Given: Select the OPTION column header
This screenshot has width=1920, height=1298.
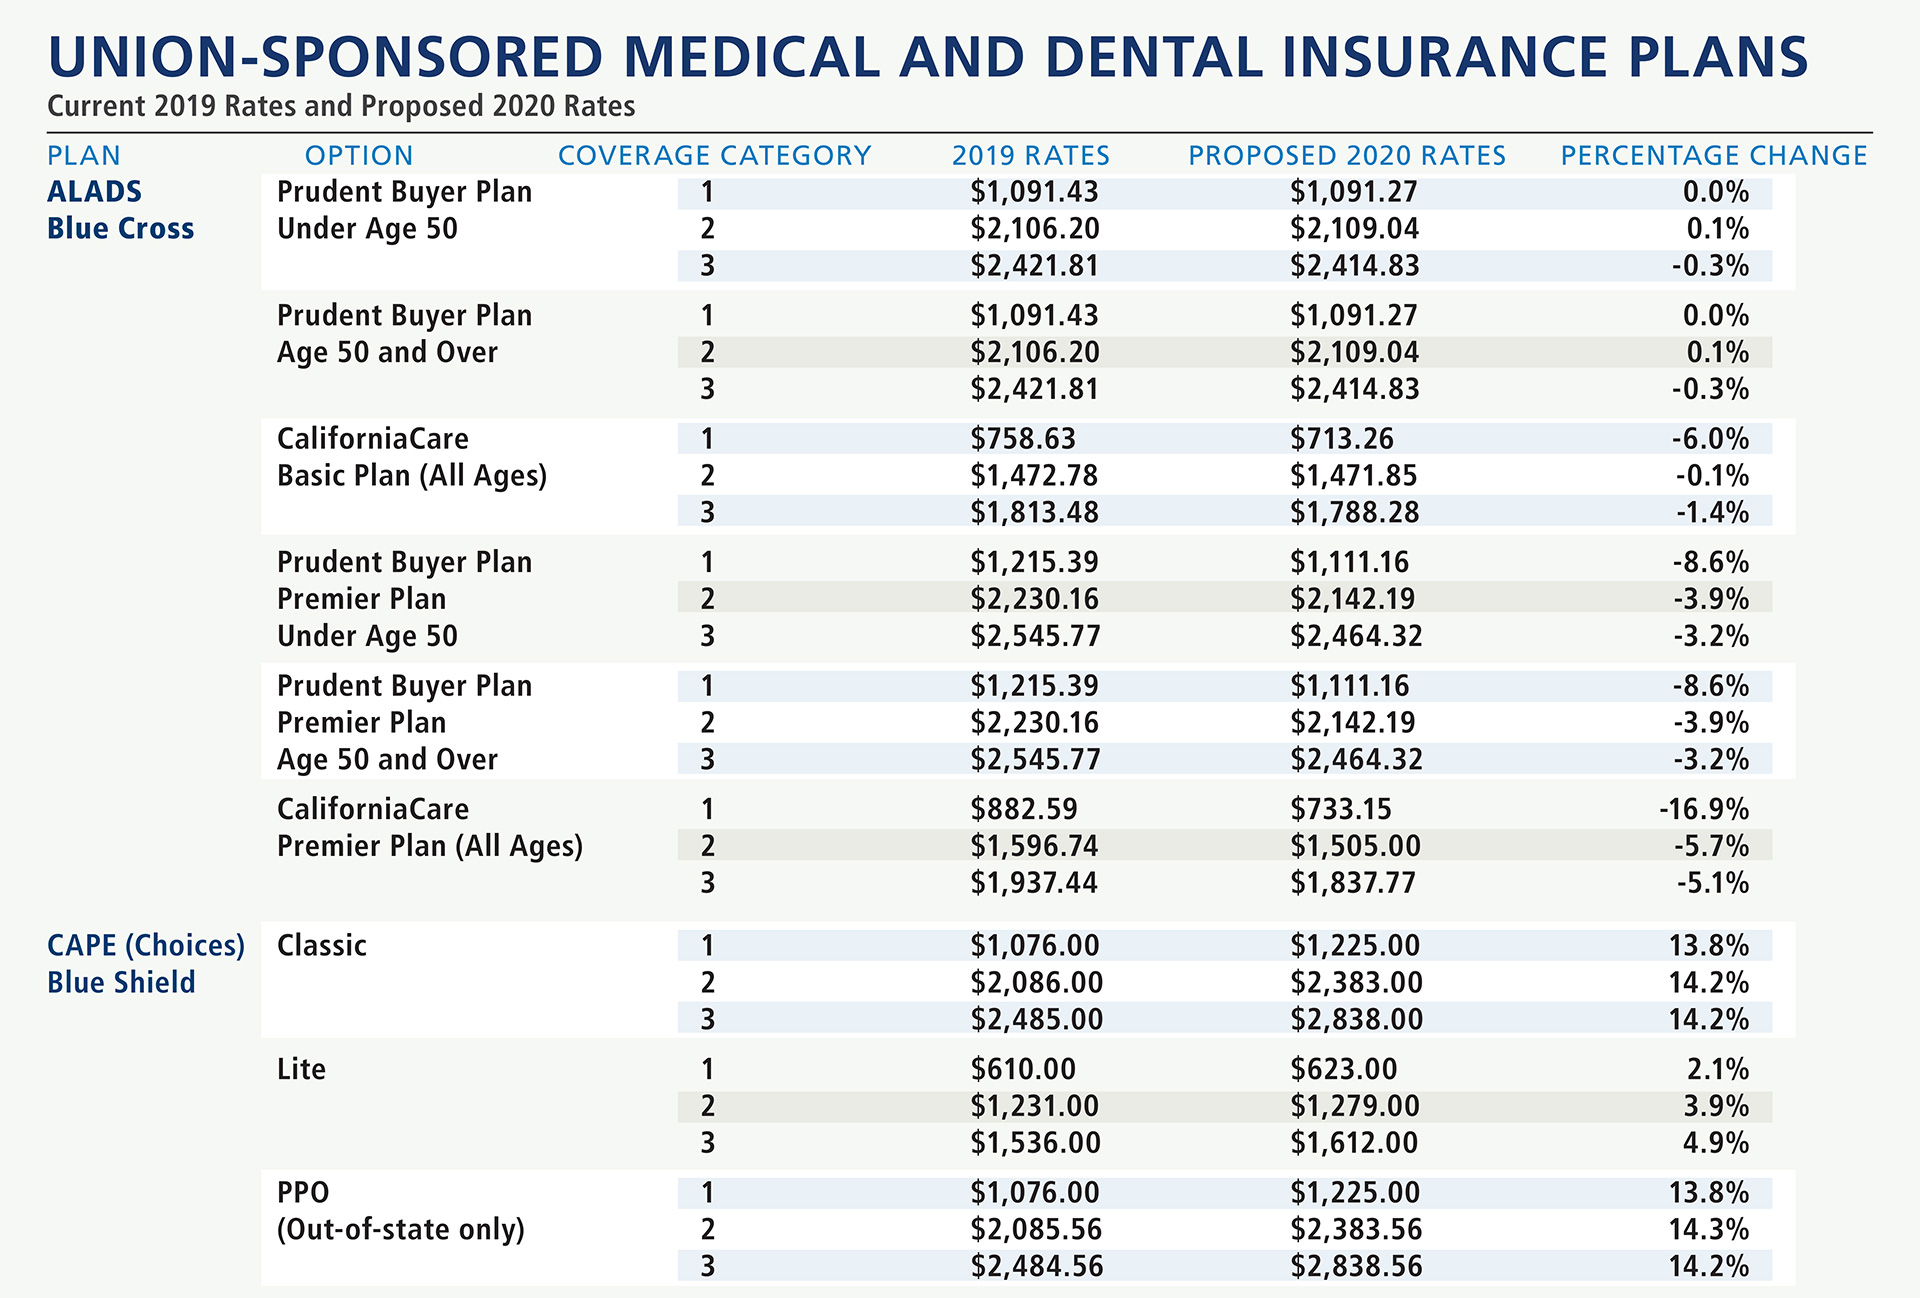Looking at the screenshot, I should coord(359,156).
